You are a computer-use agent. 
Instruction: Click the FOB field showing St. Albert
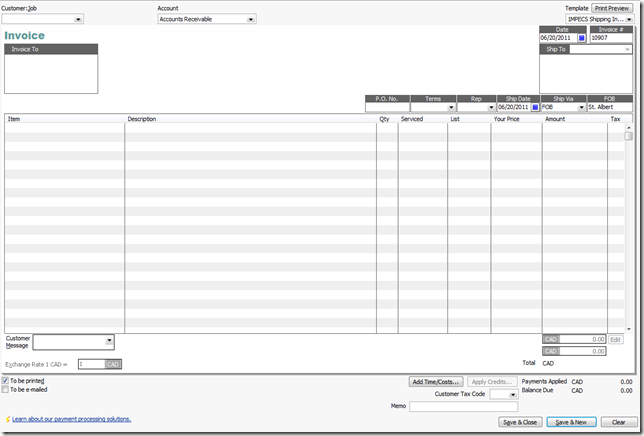coord(610,107)
